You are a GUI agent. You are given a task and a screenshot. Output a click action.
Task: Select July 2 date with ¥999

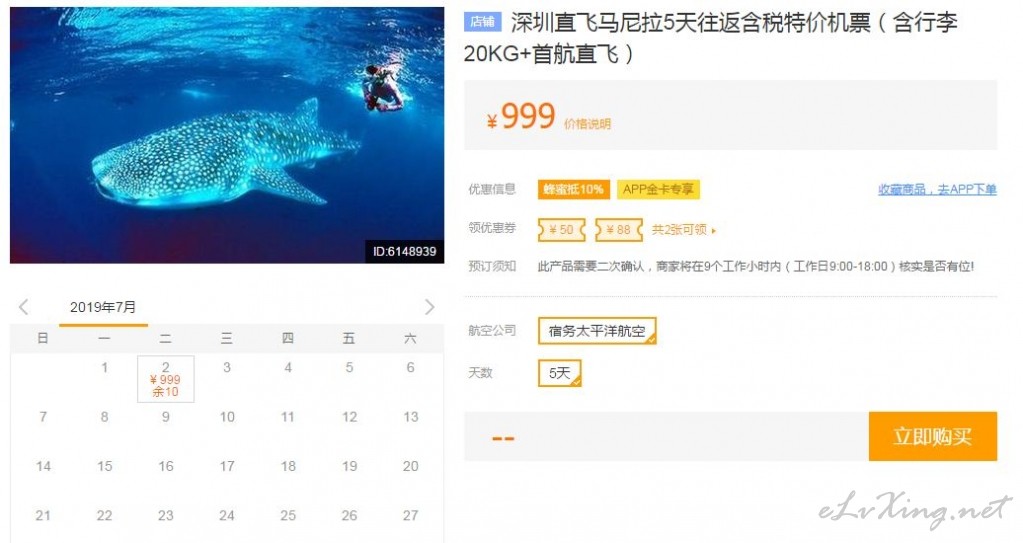click(166, 379)
